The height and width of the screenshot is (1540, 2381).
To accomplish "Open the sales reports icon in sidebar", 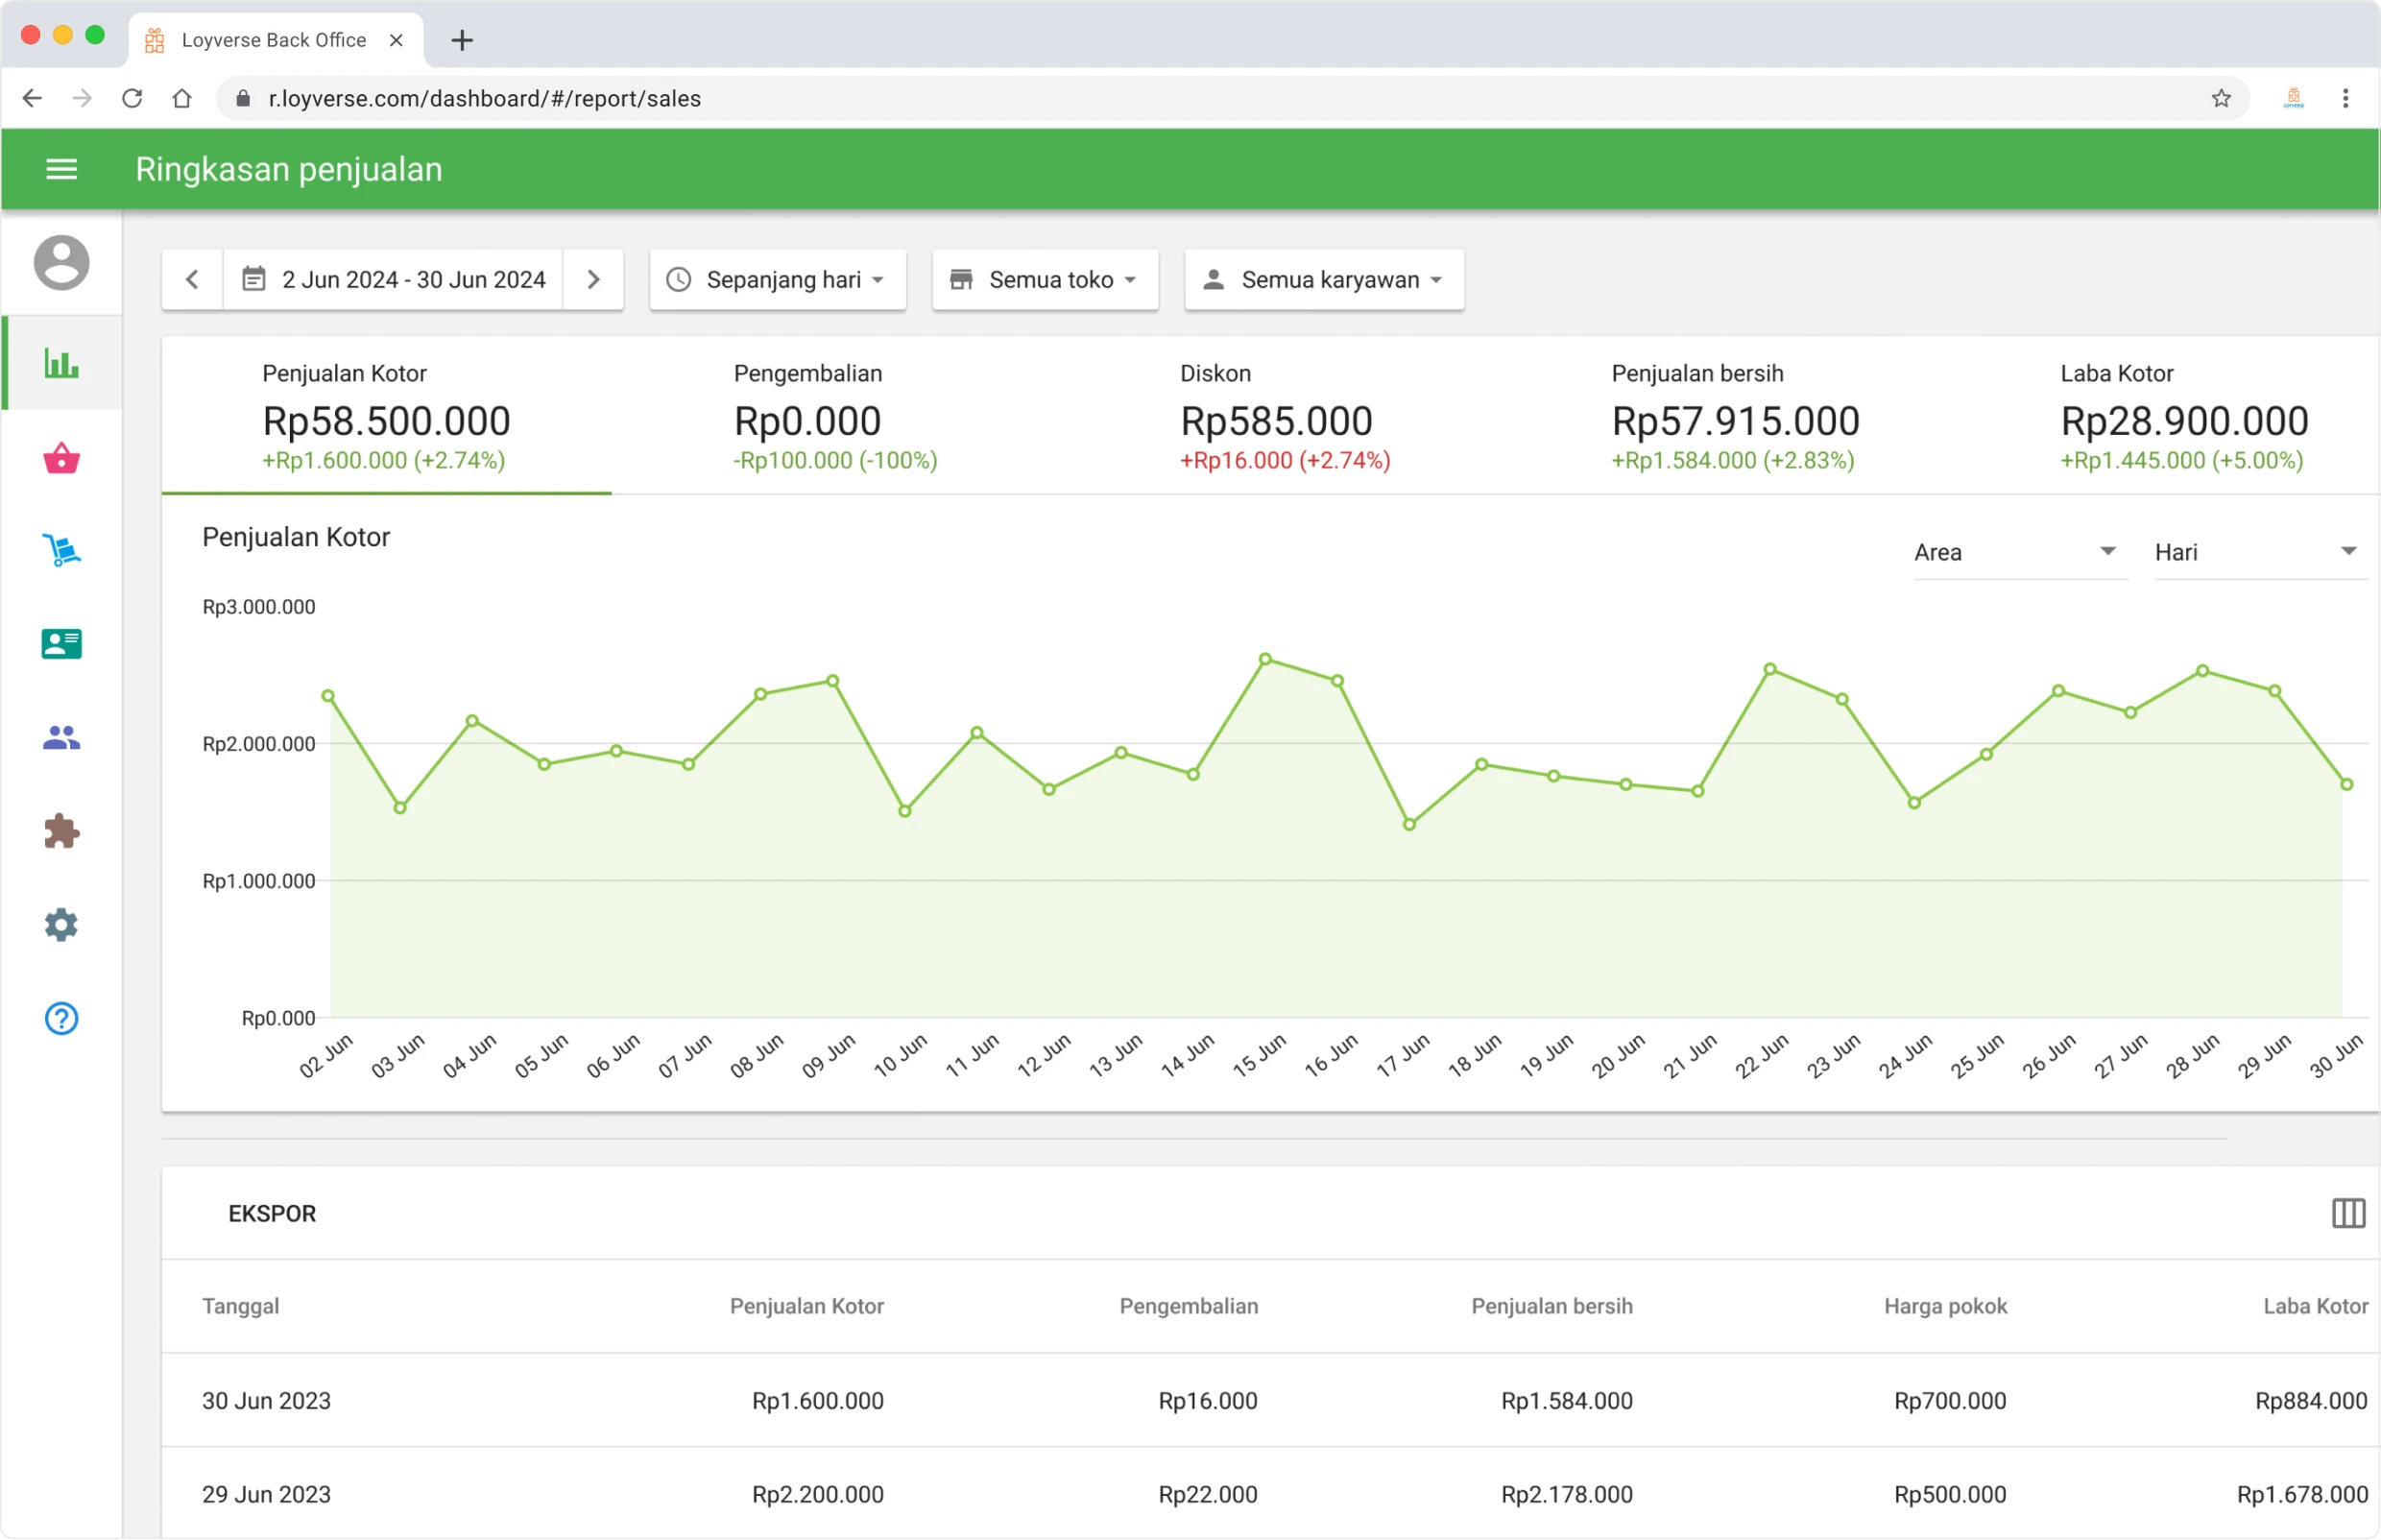I will [x=61, y=363].
